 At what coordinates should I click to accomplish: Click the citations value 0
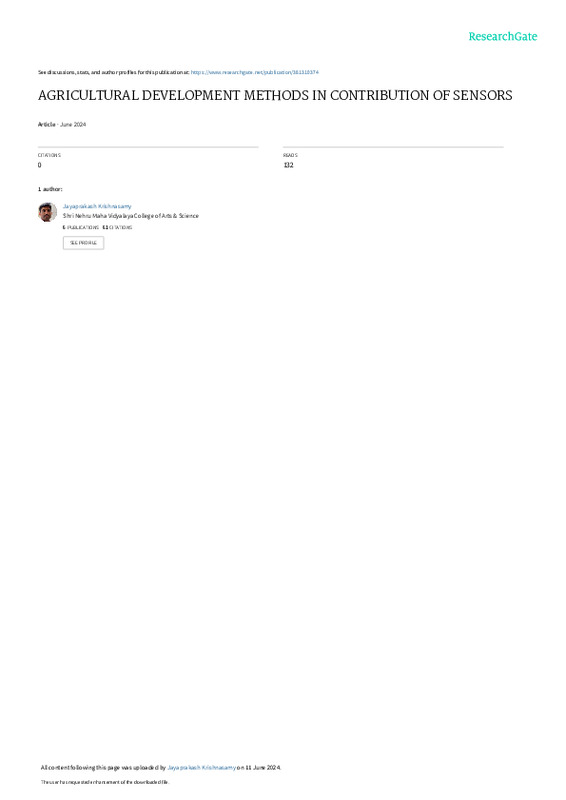(39, 165)
